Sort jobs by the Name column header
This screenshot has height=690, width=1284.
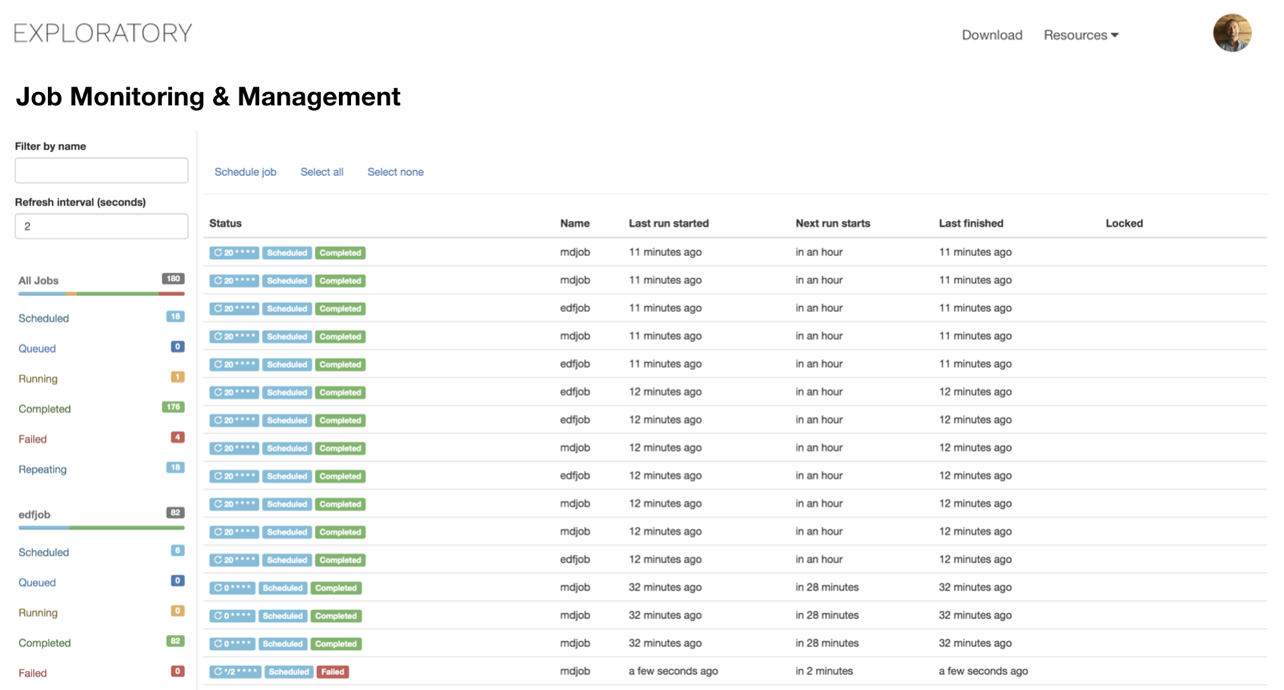tap(574, 223)
